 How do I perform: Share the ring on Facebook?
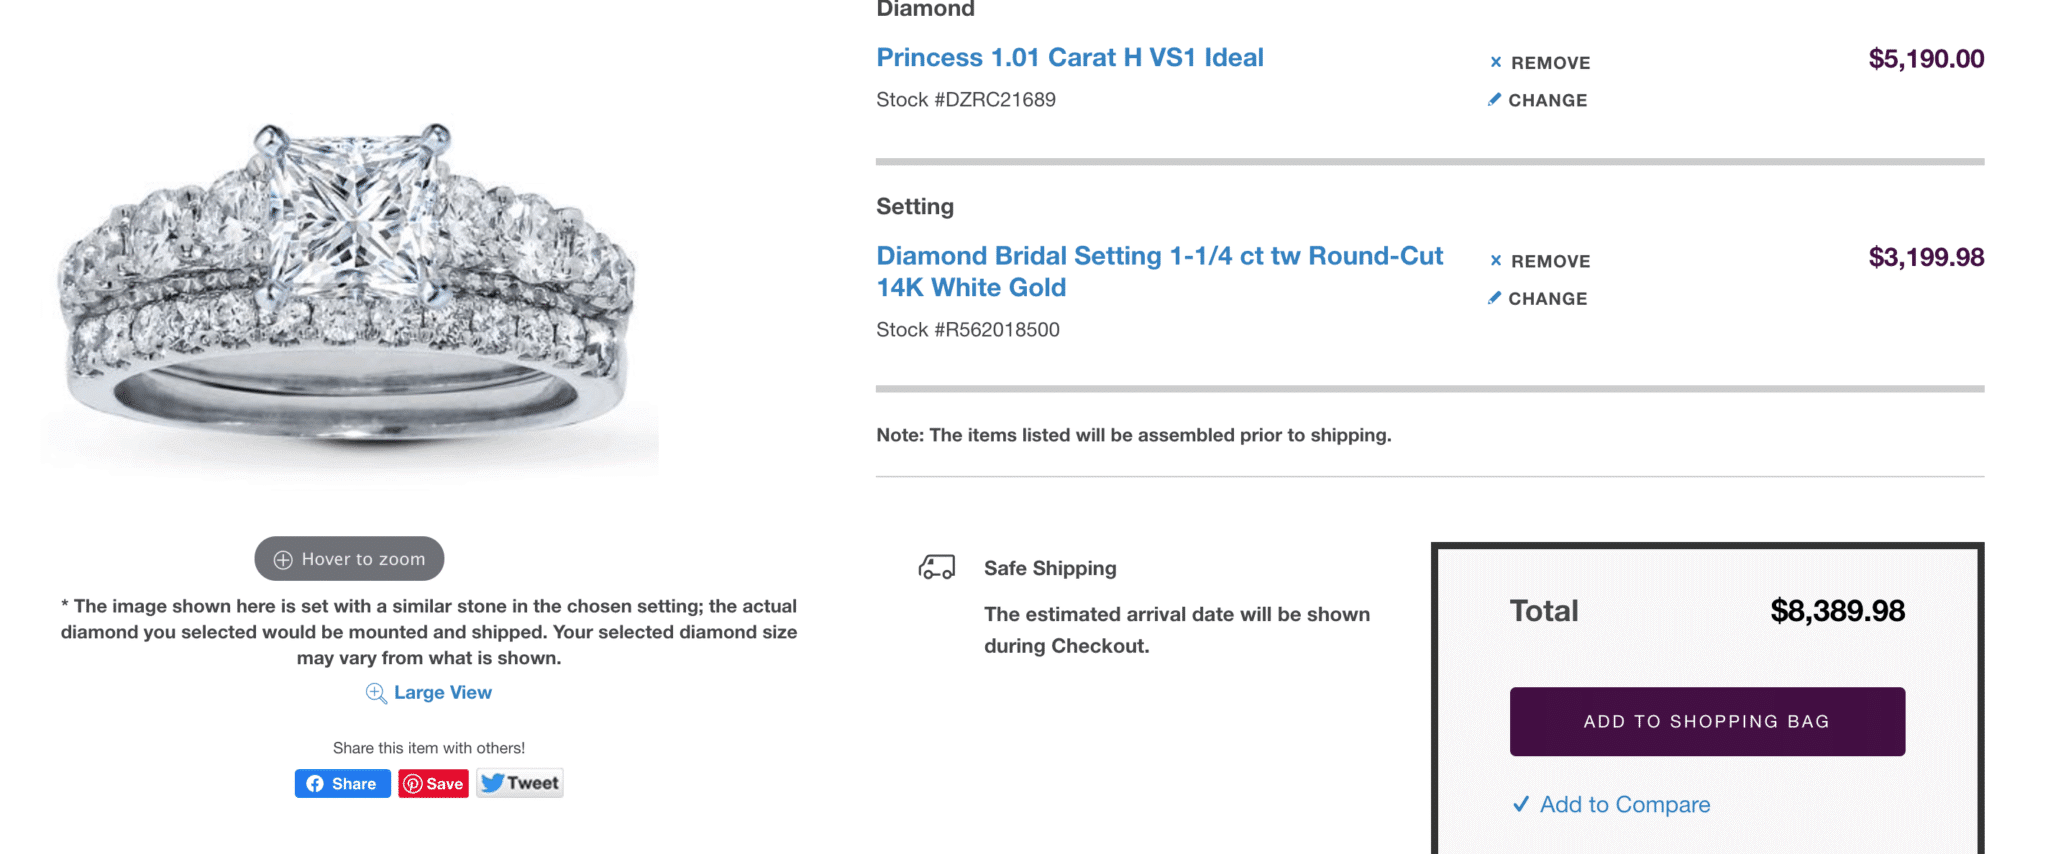click(342, 783)
